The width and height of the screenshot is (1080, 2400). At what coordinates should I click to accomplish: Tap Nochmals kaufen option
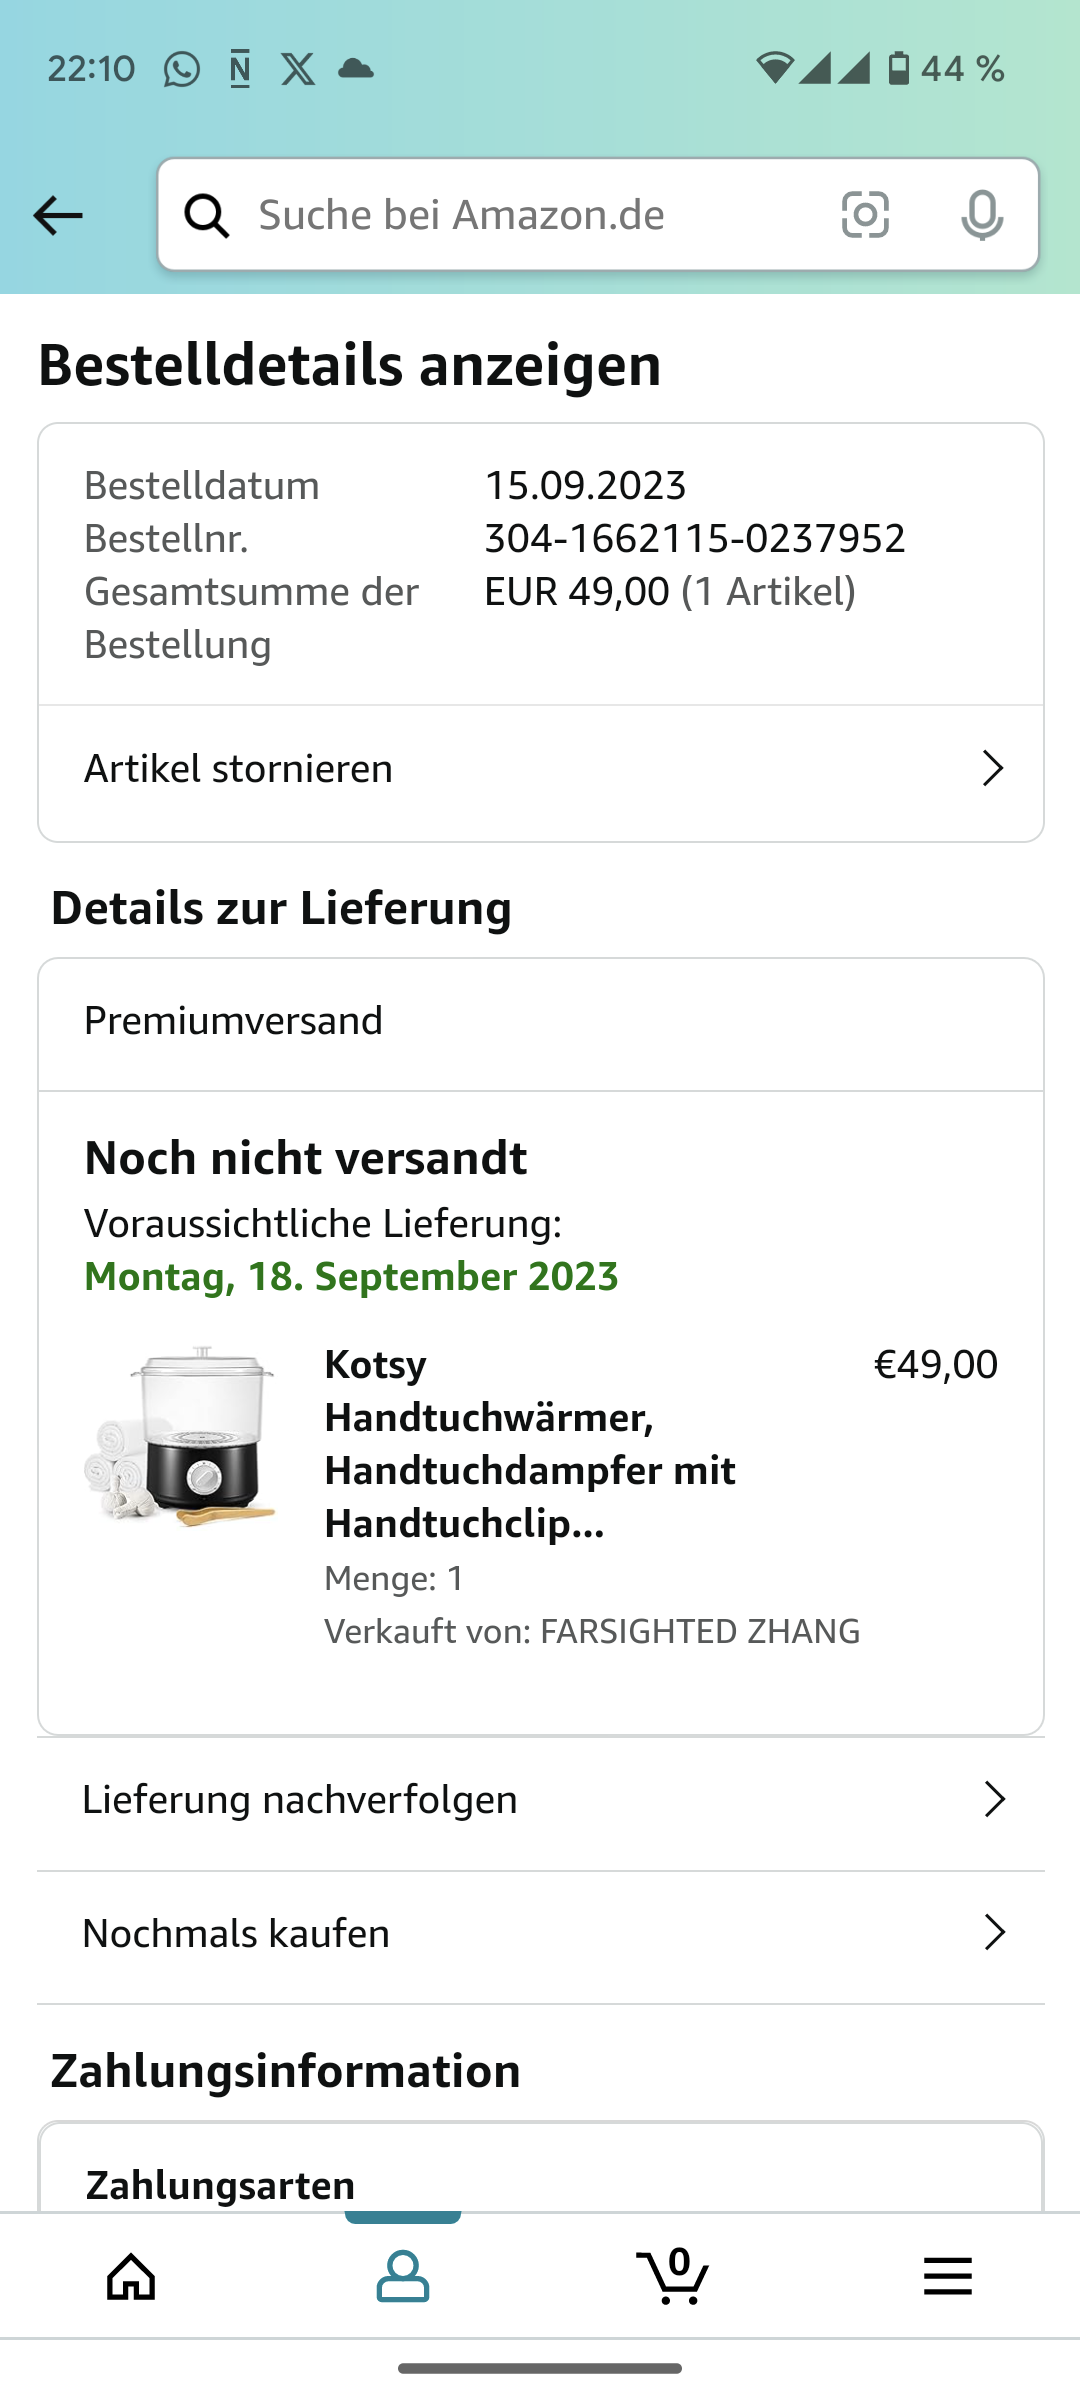tap(236, 1933)
